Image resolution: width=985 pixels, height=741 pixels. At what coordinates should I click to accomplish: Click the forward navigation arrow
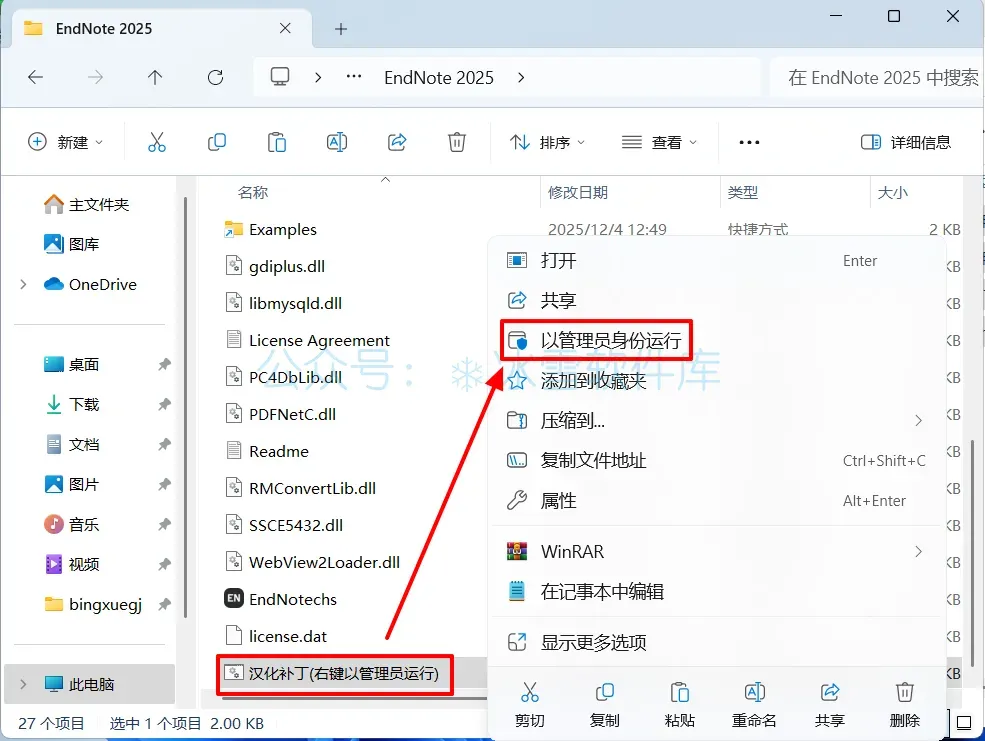(95, 77)
